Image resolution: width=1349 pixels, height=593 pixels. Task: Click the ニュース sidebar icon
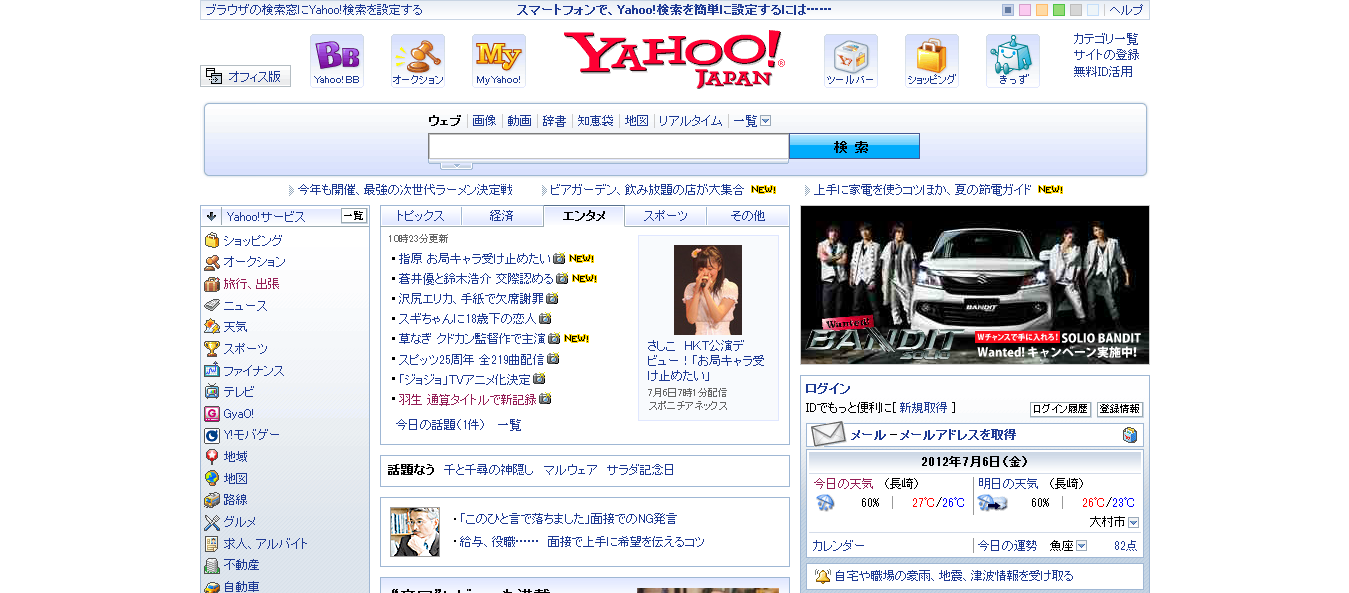212,306
